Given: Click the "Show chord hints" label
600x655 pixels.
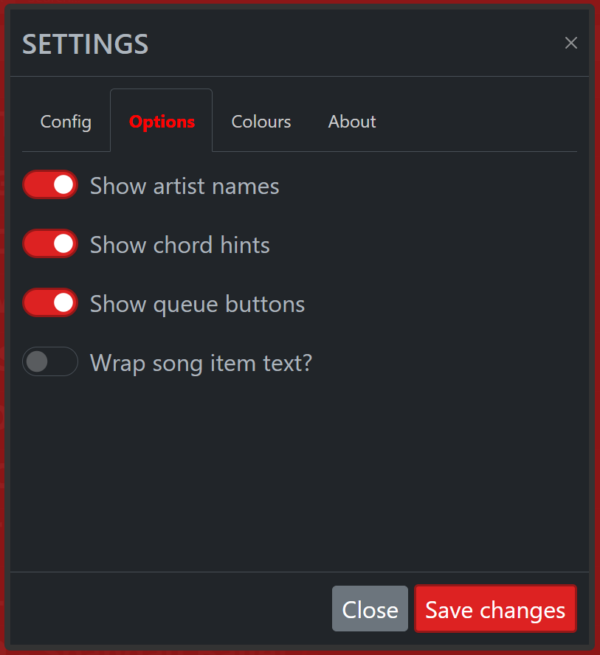Looking at the screenshot, I should tap(180, 244).
